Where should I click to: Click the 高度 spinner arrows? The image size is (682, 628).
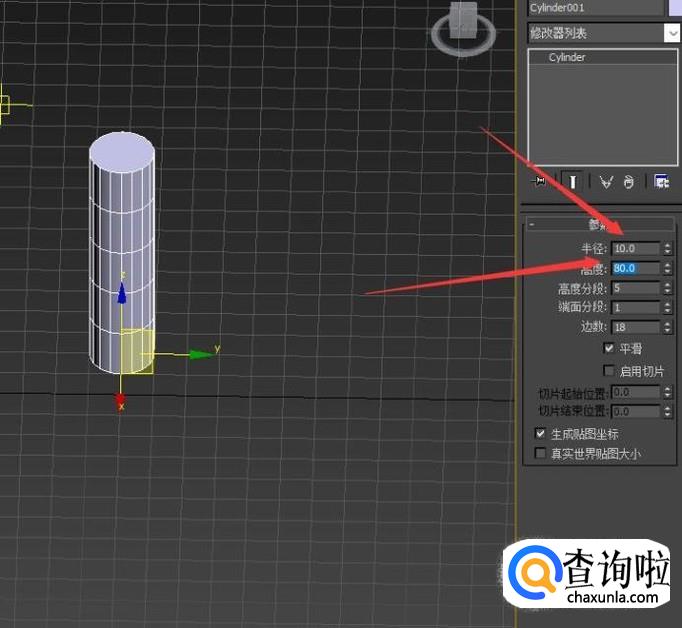[x=667, y=268]
